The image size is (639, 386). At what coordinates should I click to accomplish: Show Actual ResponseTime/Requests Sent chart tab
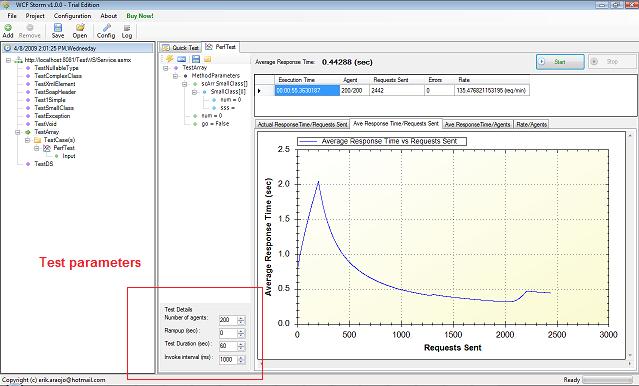tap(302, 124)
